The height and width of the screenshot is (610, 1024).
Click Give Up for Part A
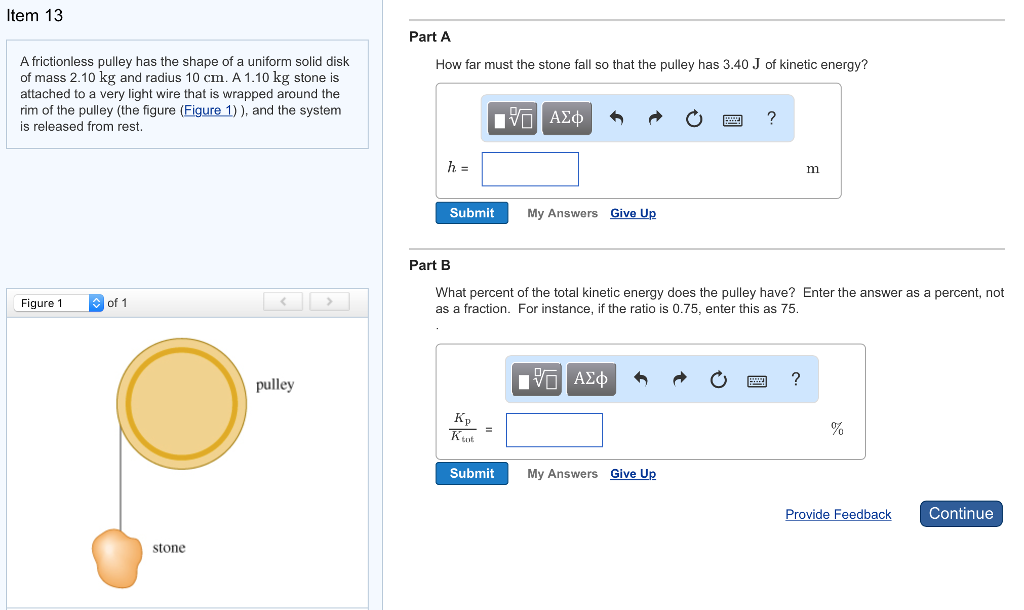point(633,213)
